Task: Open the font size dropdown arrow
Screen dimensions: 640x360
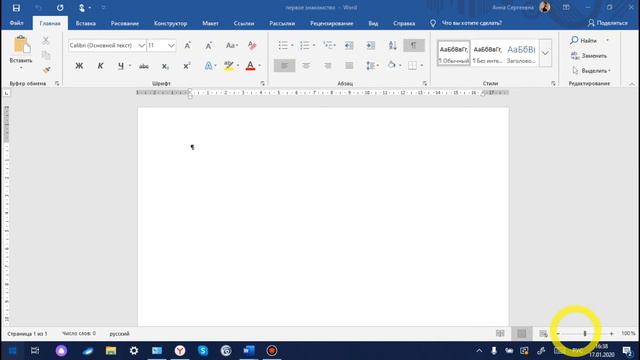Action: click(x=171, y=45)
